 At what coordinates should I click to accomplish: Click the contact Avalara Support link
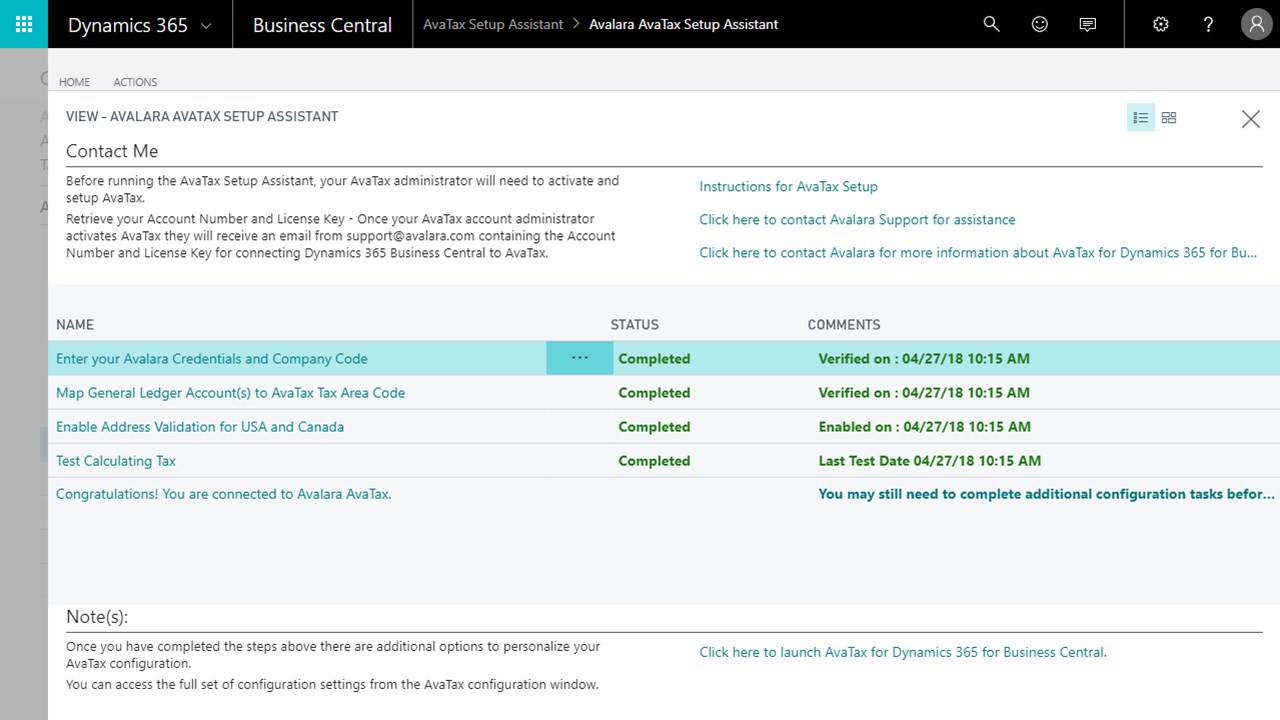click(x=857, y=219)
